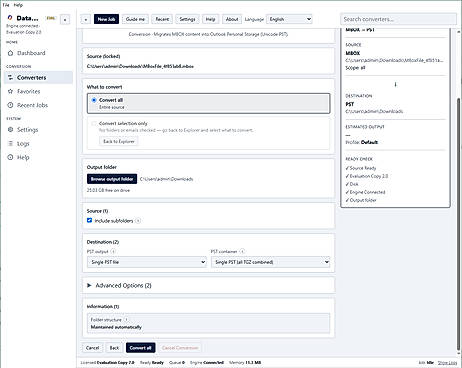Click the Recent Jobs clock icon
The height and width of the screenshot is (368, 462).
coord(10,105)
